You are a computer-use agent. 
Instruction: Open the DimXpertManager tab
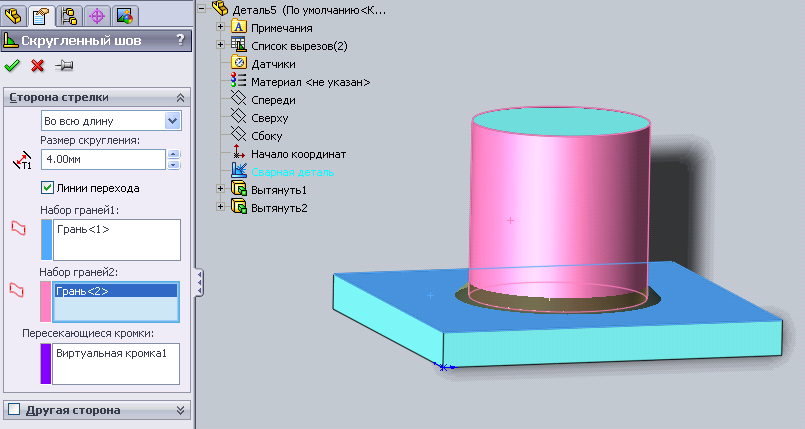coord(97,15)
